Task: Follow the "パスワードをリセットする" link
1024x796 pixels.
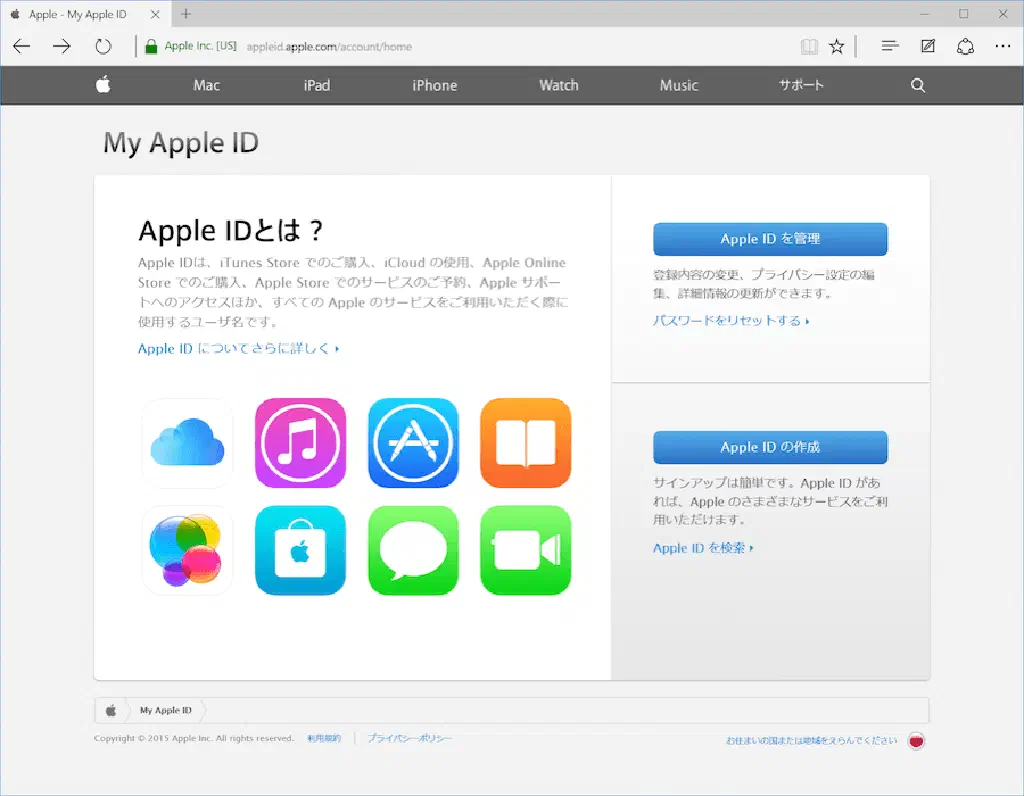Action: 730,321
